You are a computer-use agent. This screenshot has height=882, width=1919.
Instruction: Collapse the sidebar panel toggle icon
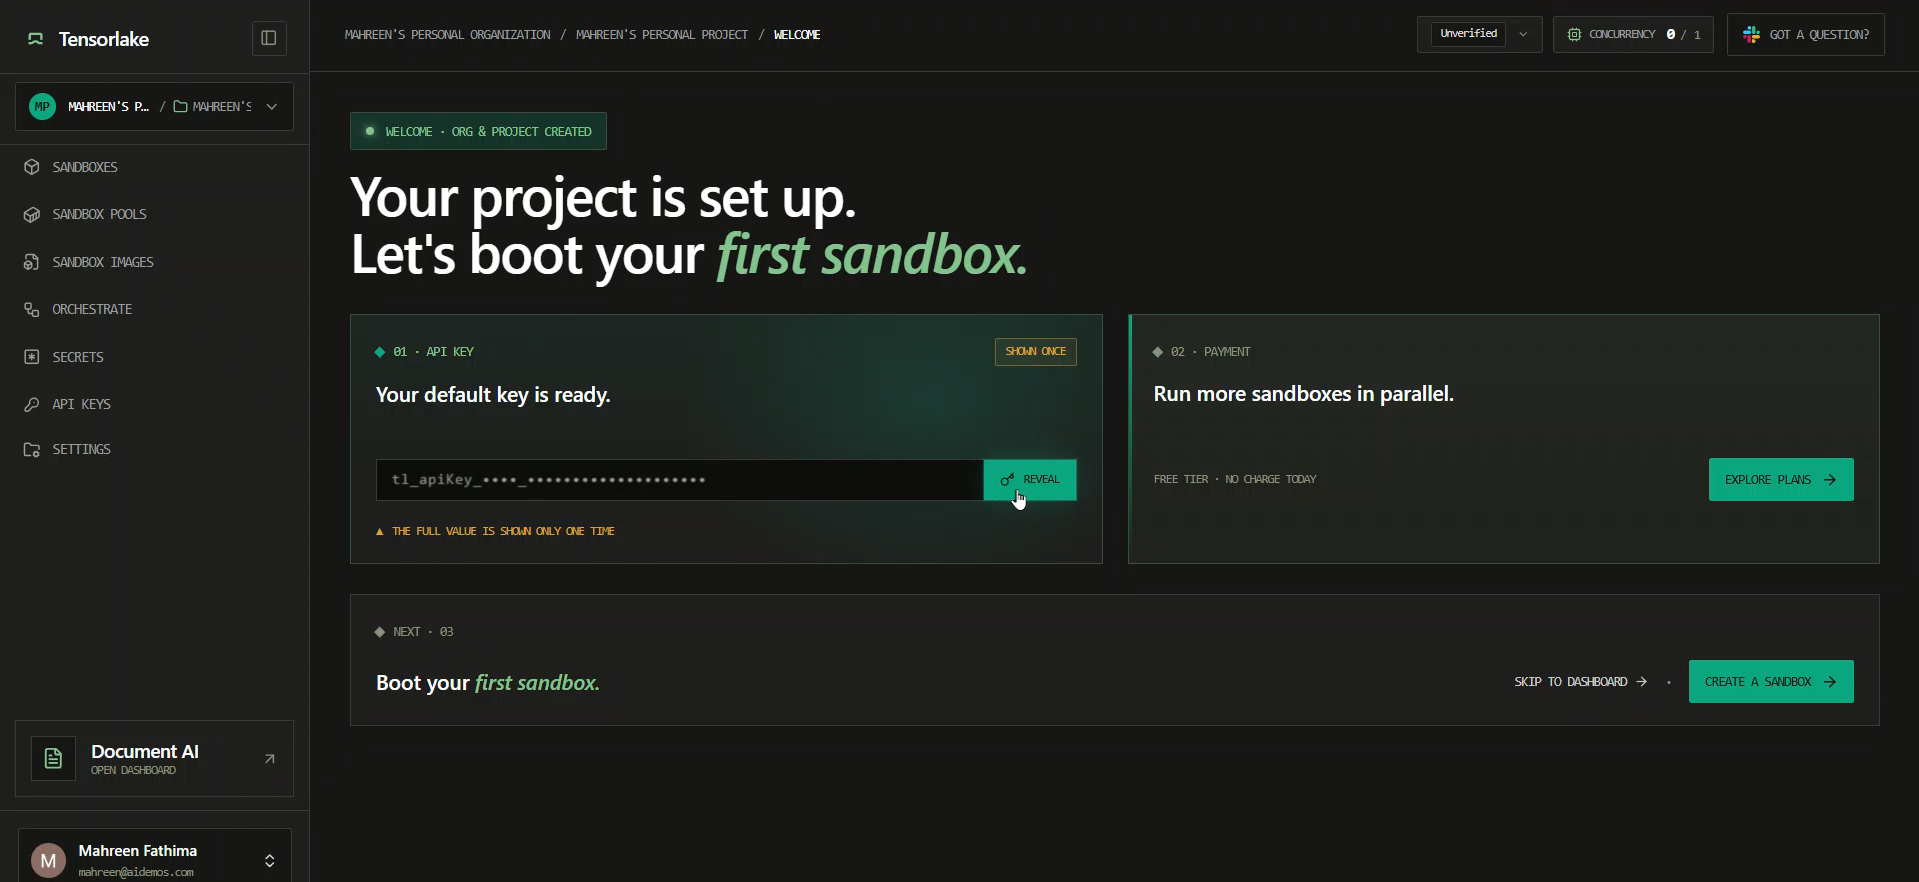(x=269, y=38)
